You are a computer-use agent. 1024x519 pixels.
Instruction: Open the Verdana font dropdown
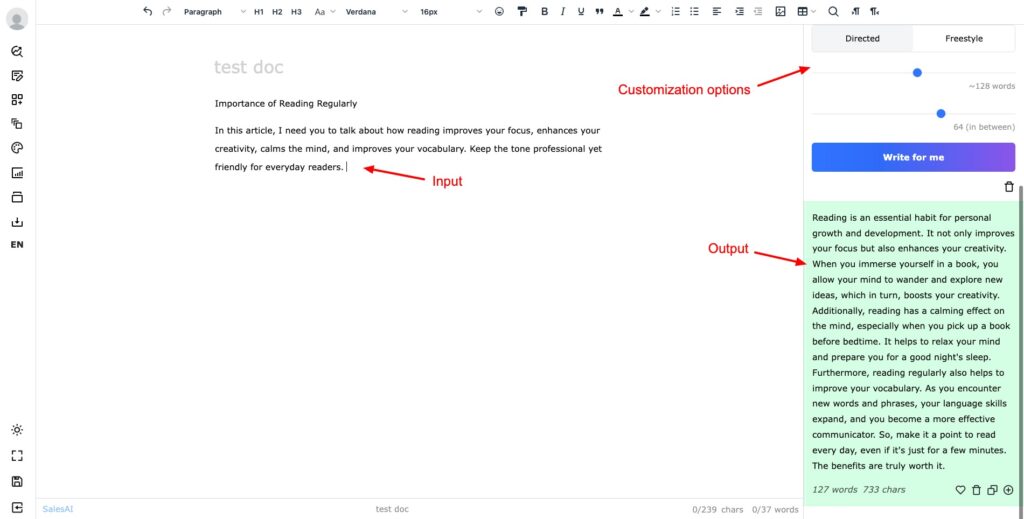click(376, 12)
